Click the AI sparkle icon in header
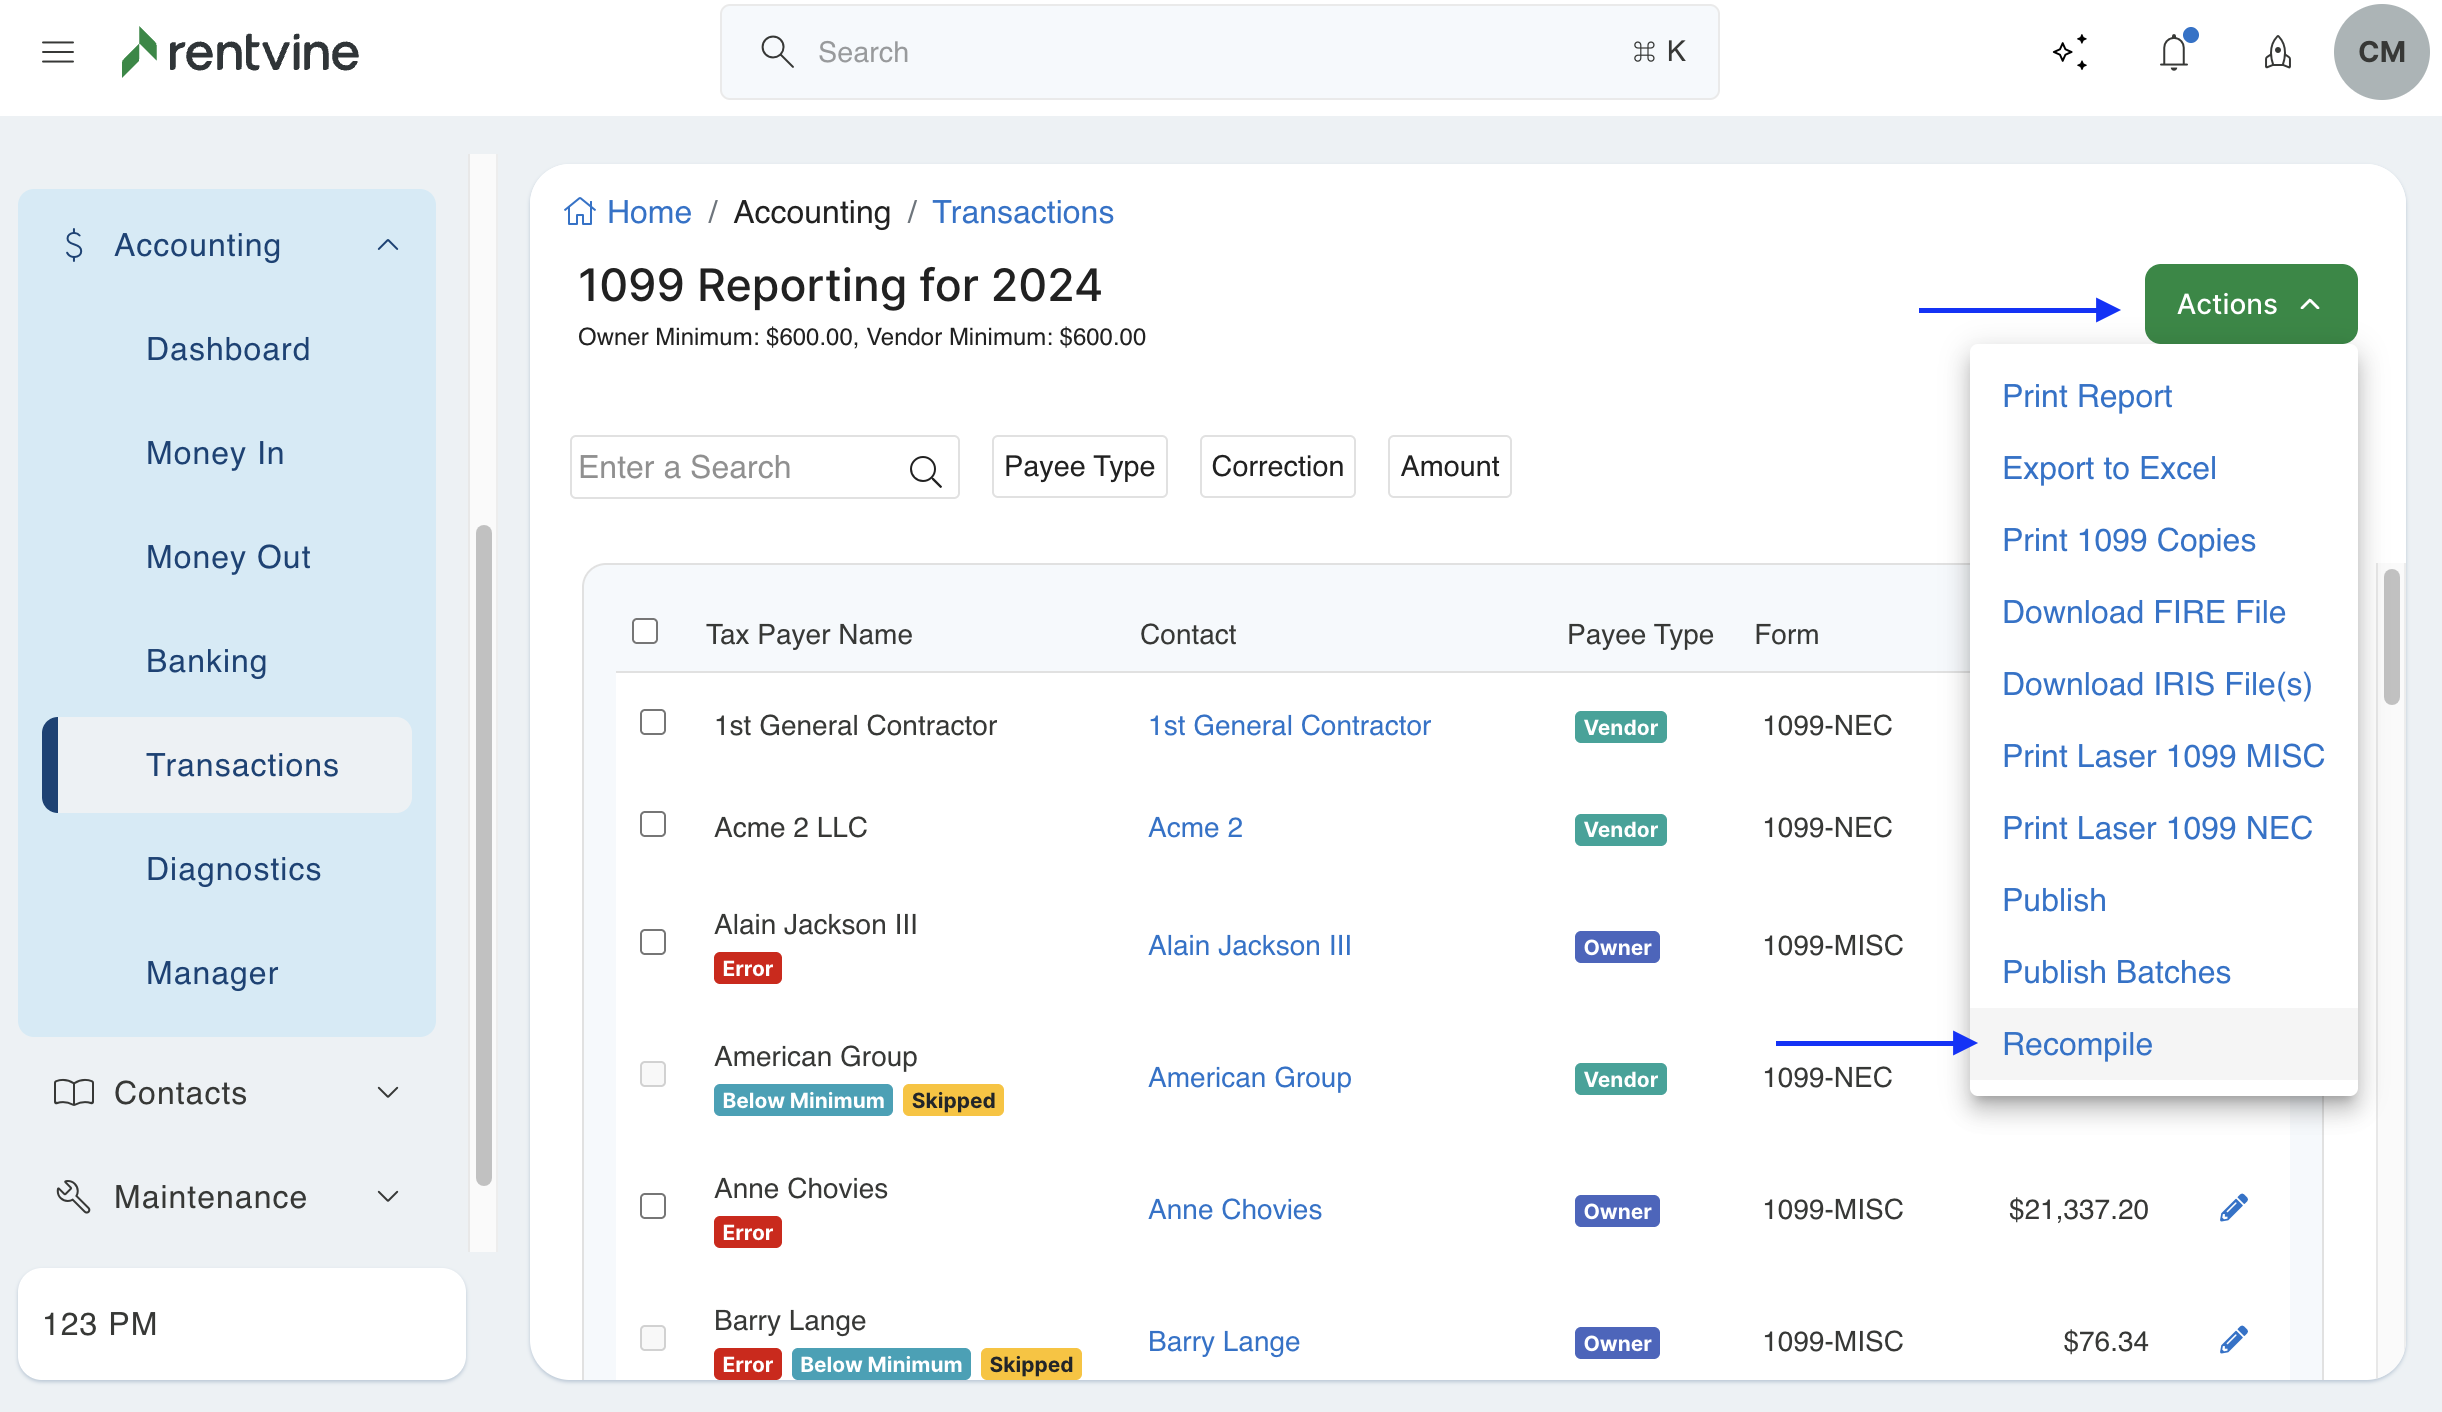The image size is (2442, 1412). point(2070,52)
